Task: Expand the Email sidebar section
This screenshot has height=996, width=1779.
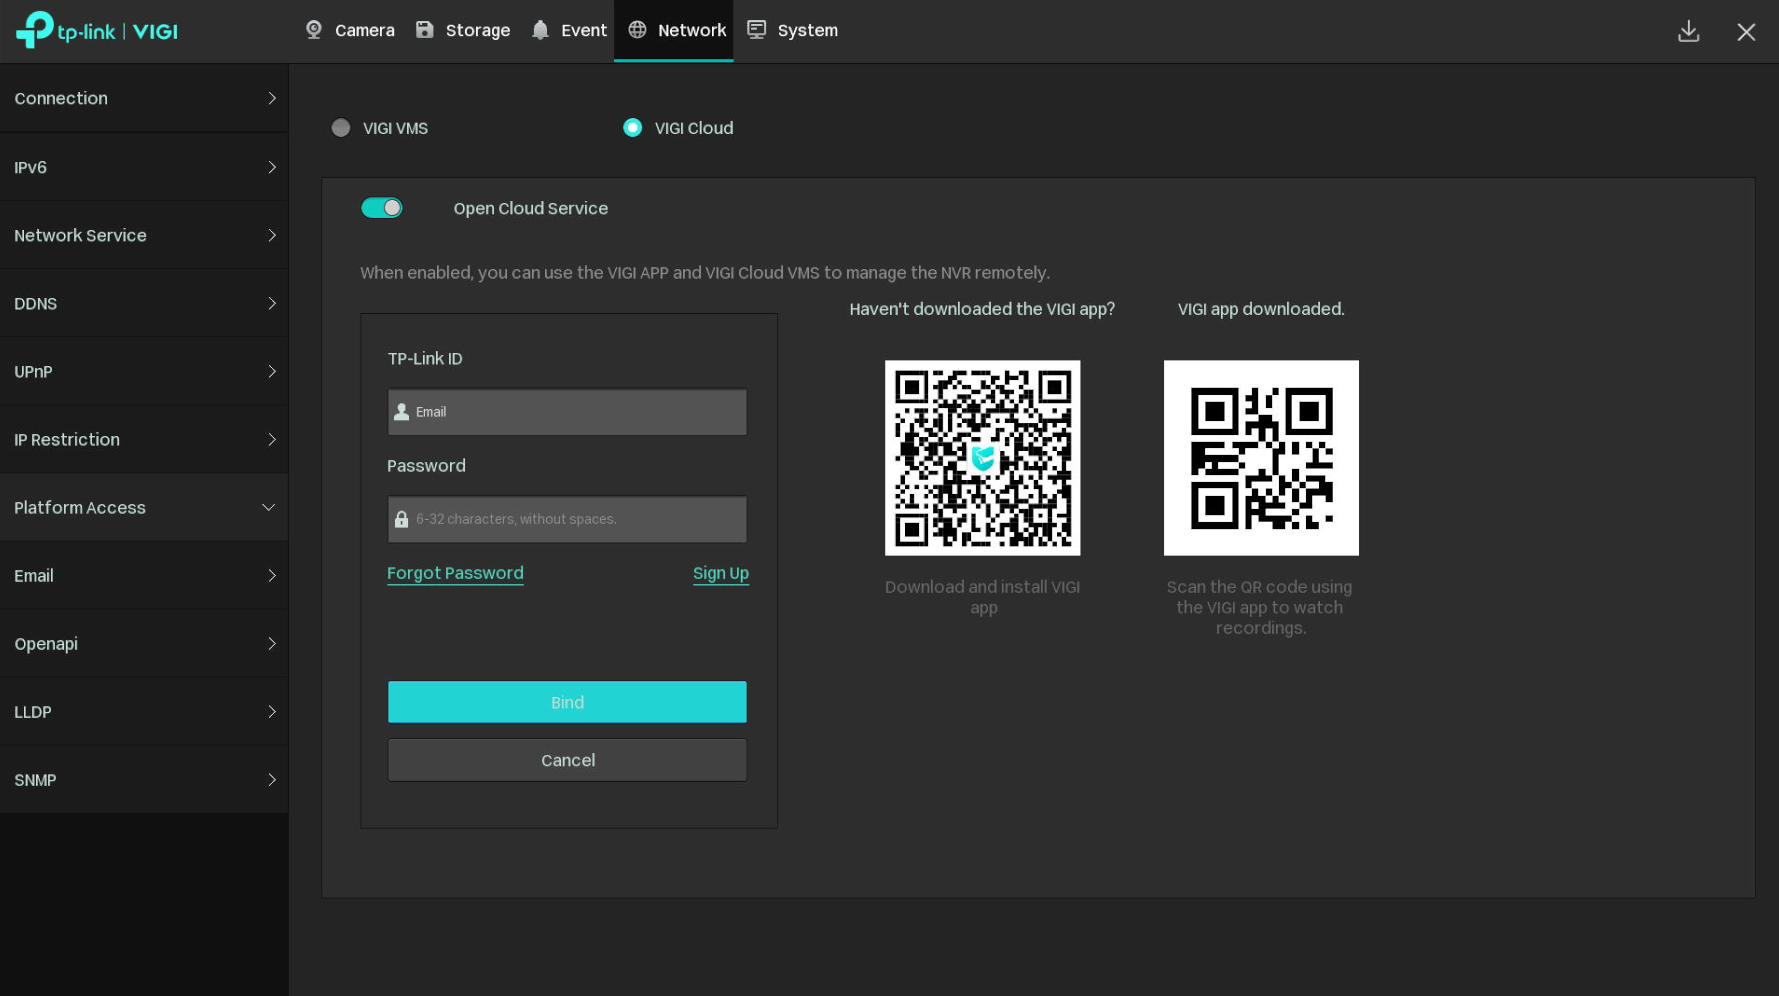Action: click(144, 575)
